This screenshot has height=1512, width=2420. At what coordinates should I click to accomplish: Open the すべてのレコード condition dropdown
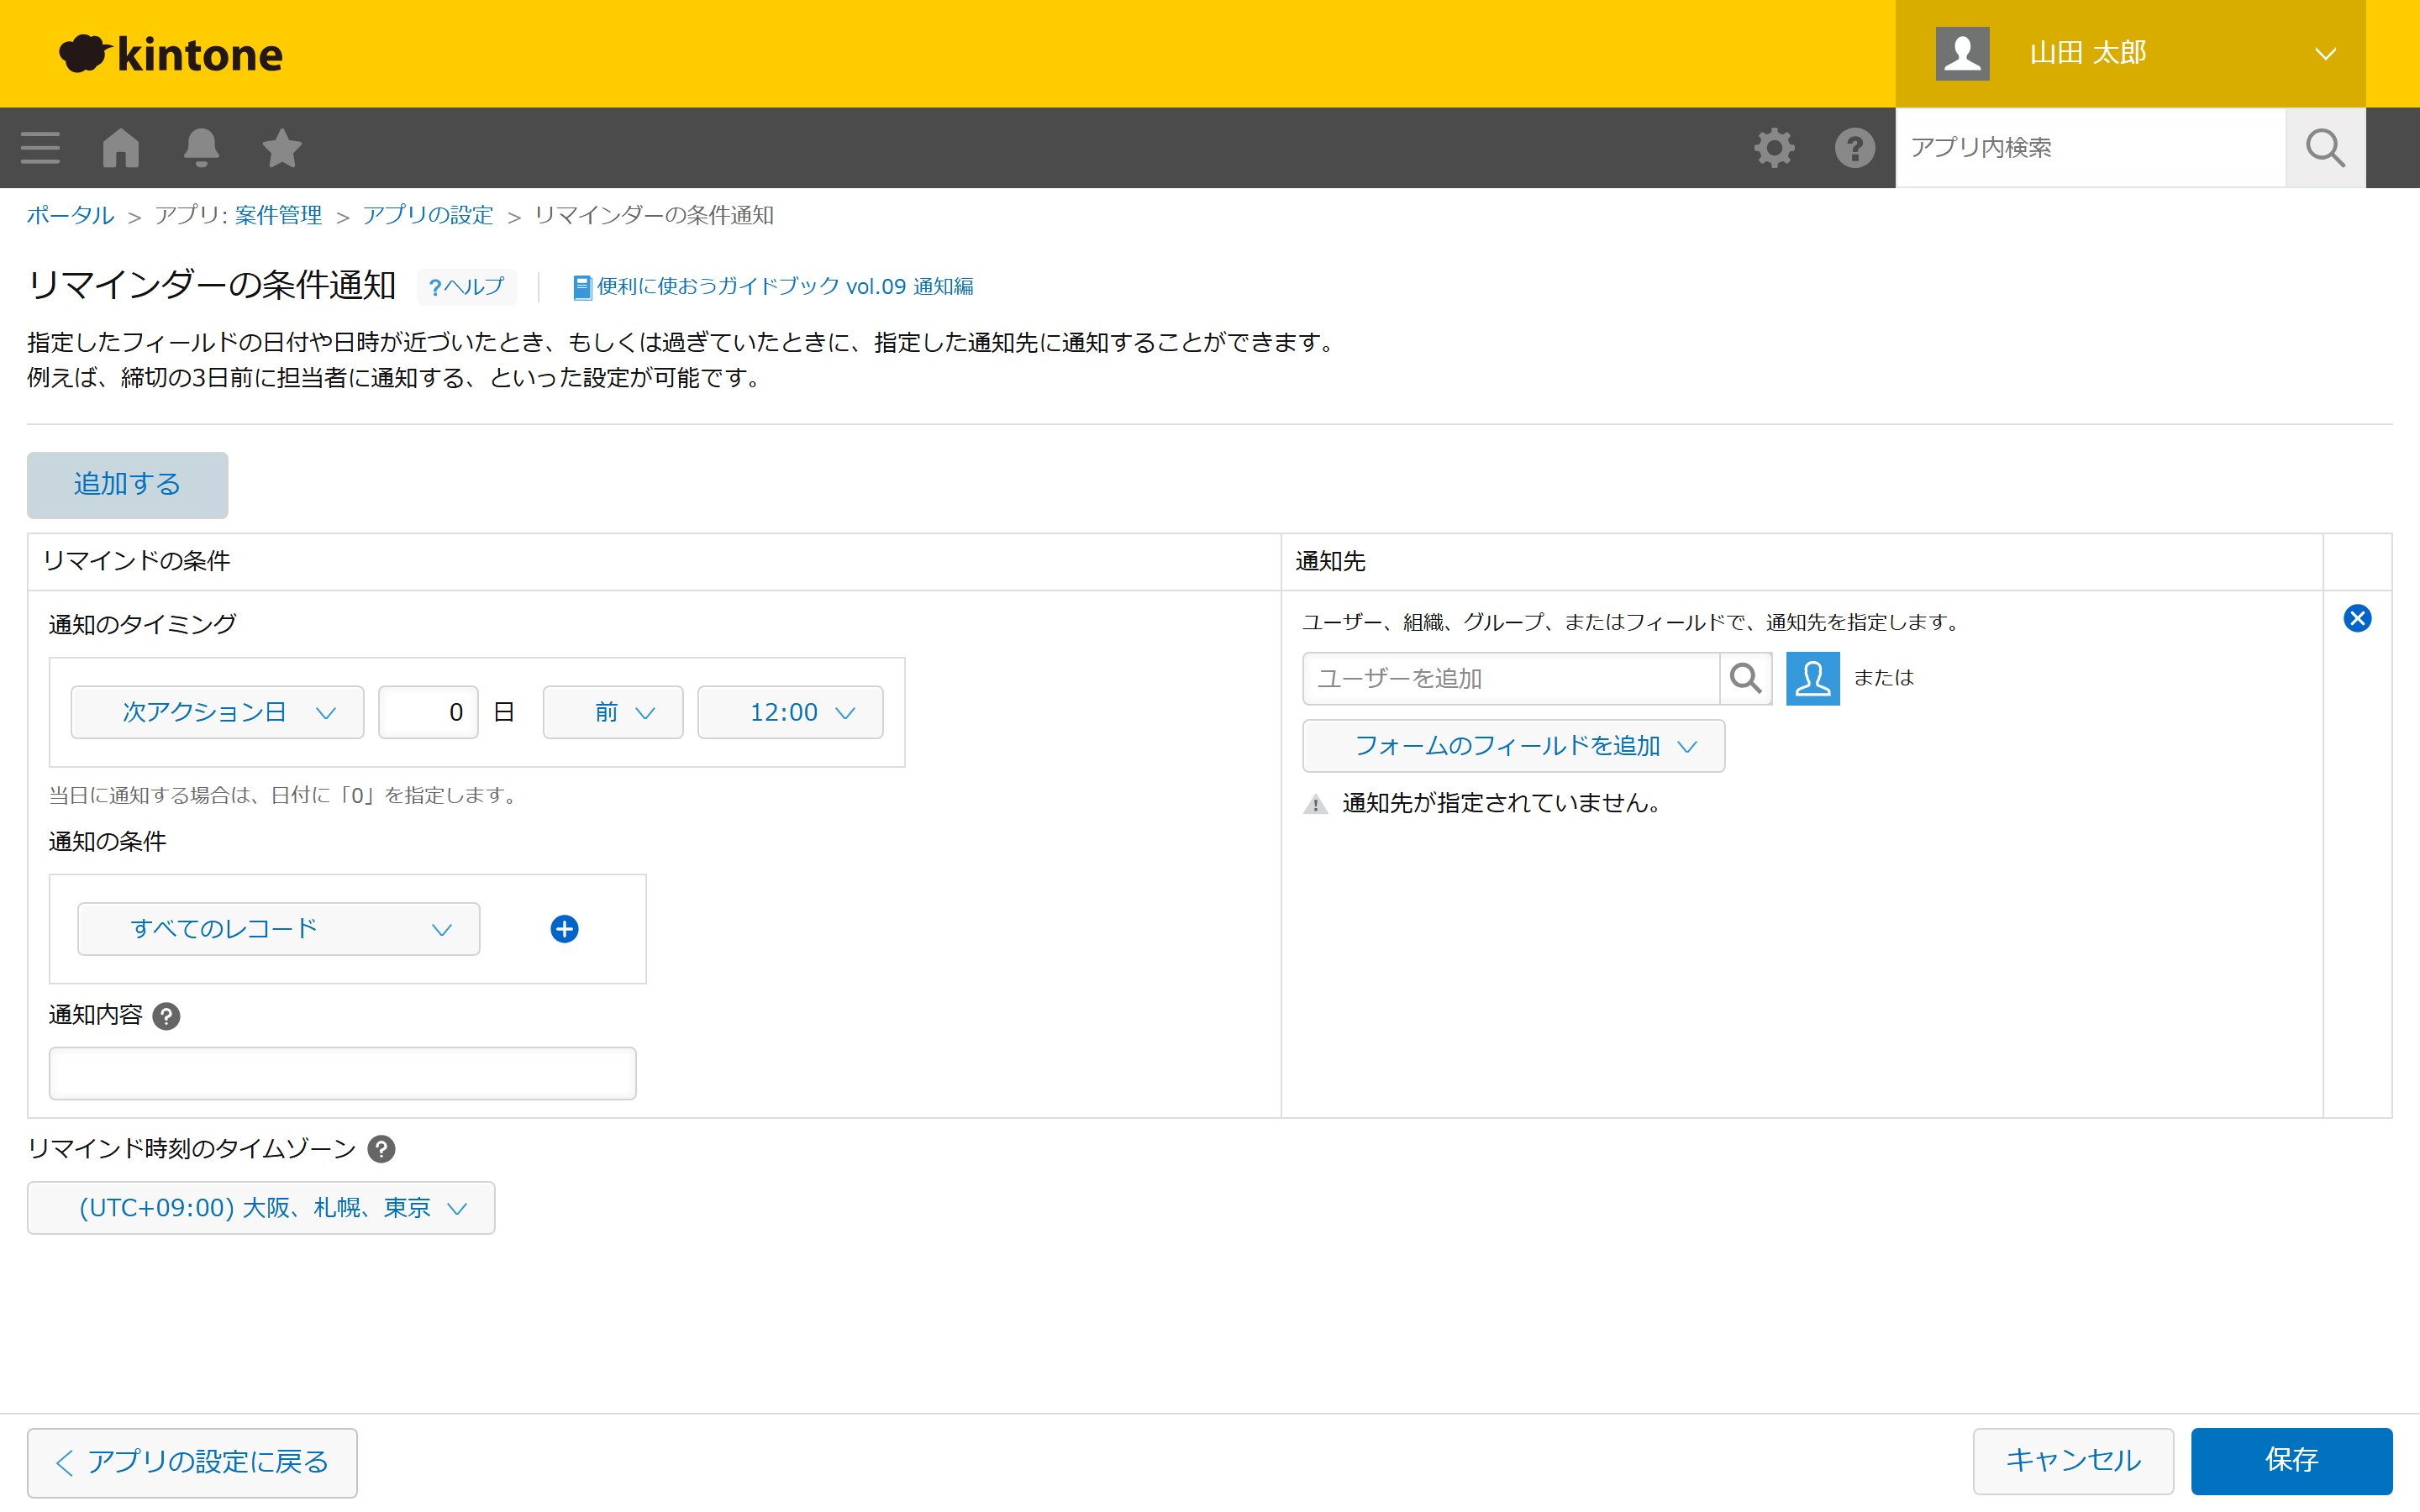(278, 929)
